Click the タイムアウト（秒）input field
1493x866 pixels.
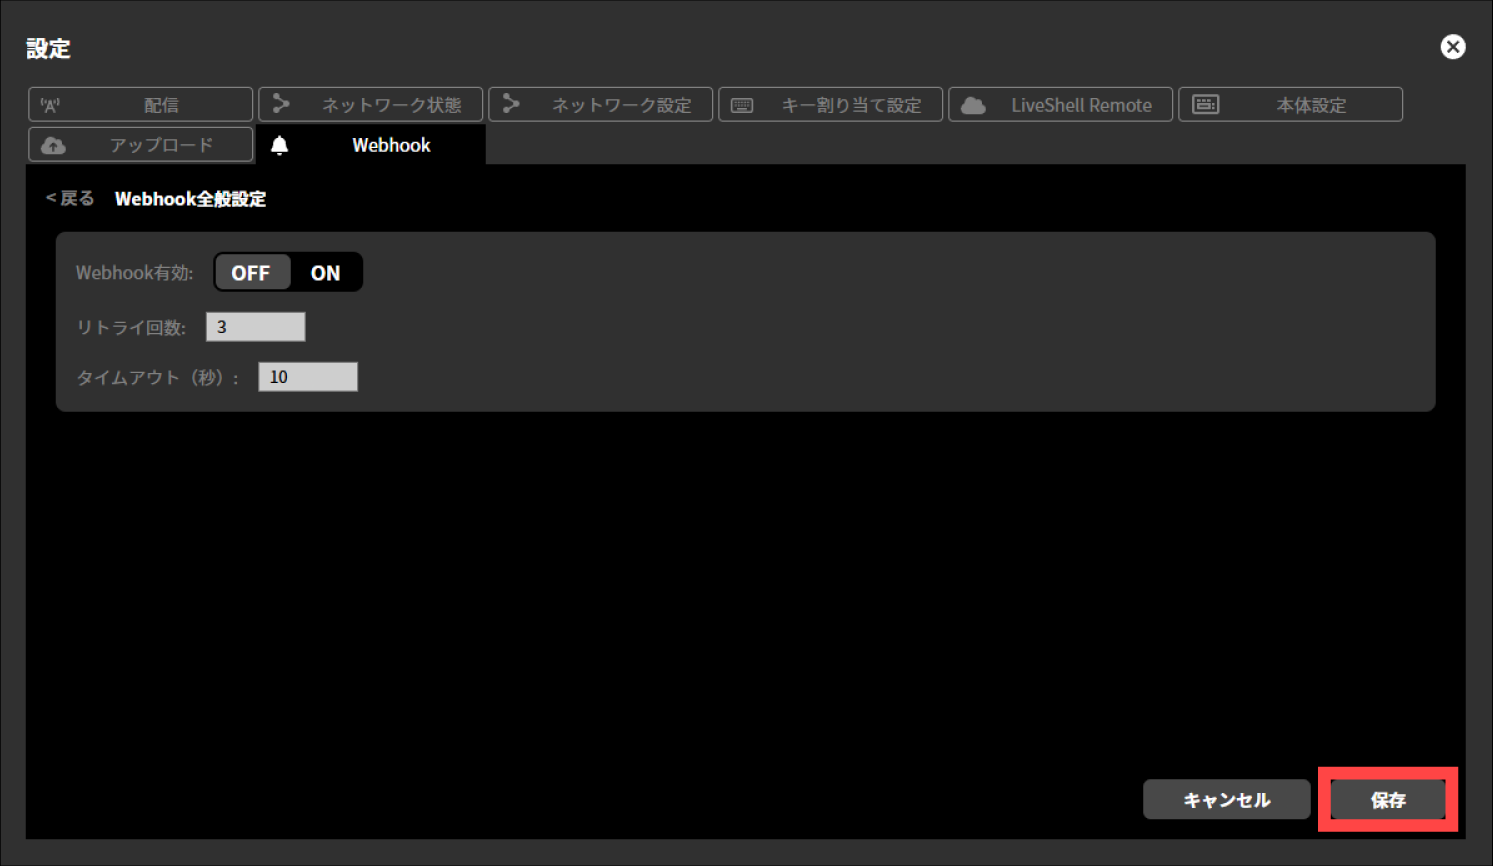[x=307, y=376]
